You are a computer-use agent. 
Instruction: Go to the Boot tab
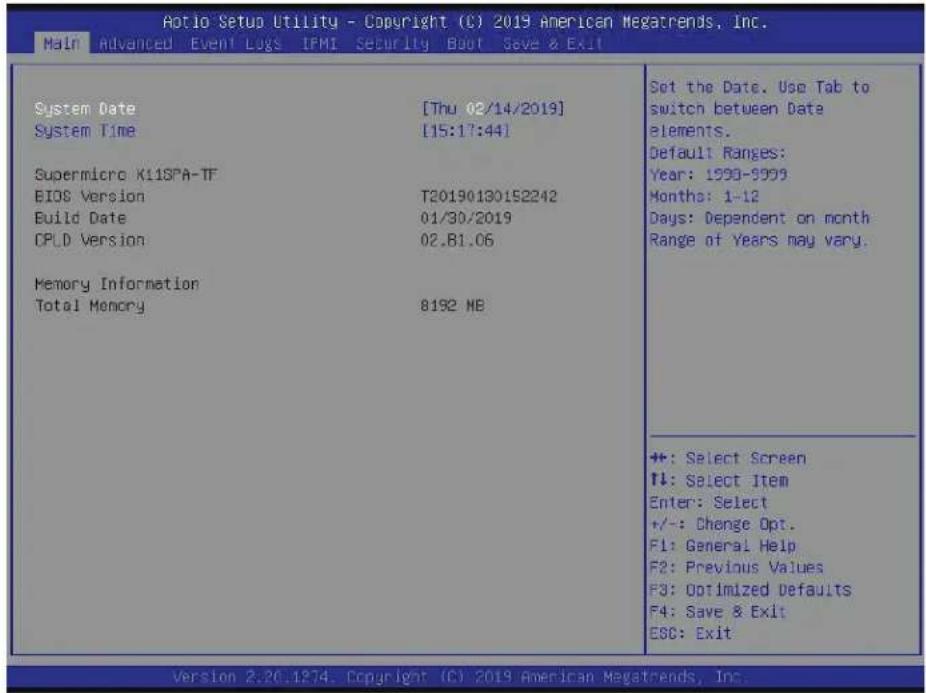tap(465, 44)
